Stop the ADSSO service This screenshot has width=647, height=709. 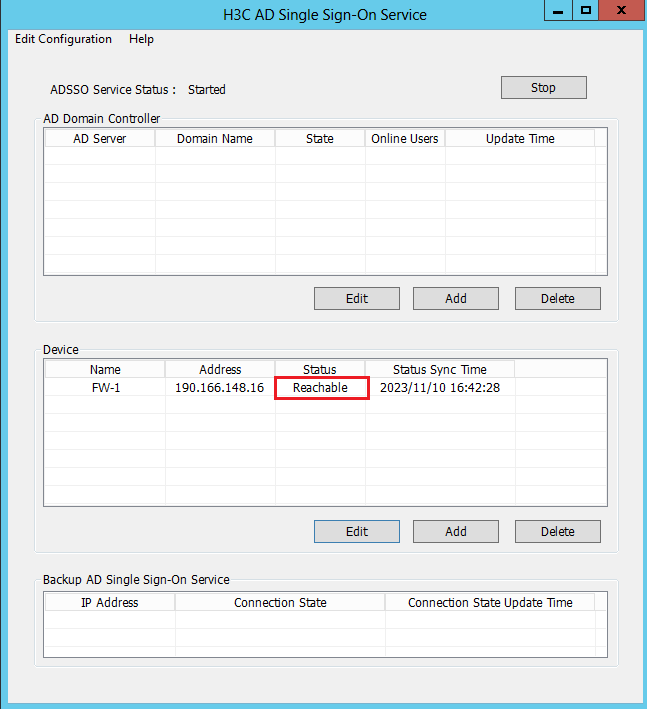pos(543,88)
